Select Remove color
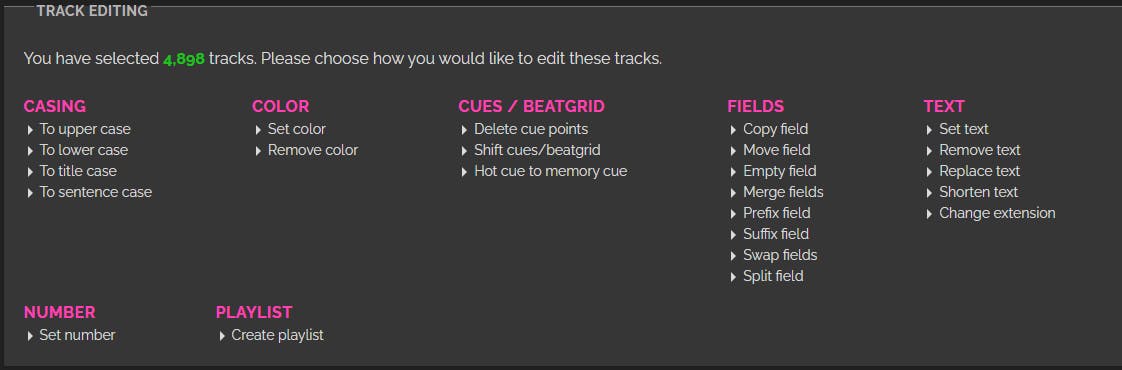This screenshot has width=1122, height=370. 313,150
